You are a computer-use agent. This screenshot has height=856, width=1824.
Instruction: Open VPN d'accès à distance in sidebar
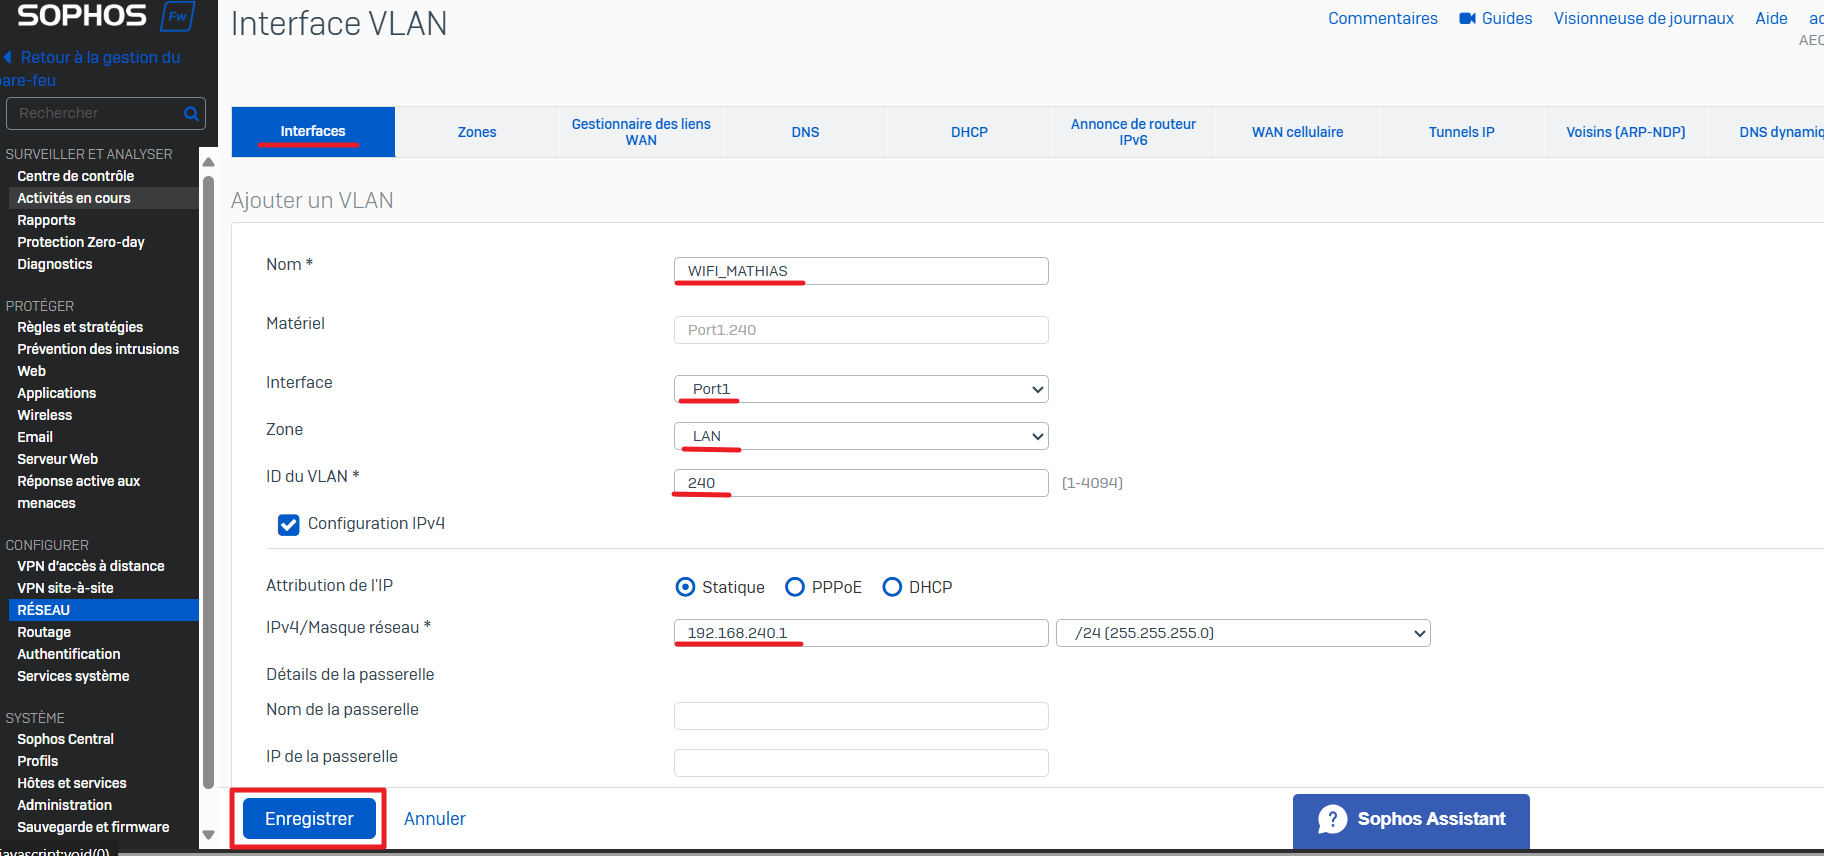(x=91, y=566)
